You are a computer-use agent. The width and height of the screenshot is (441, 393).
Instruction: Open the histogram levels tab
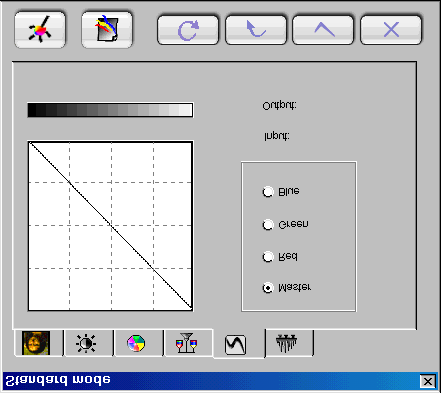click(x=287, y=343)
